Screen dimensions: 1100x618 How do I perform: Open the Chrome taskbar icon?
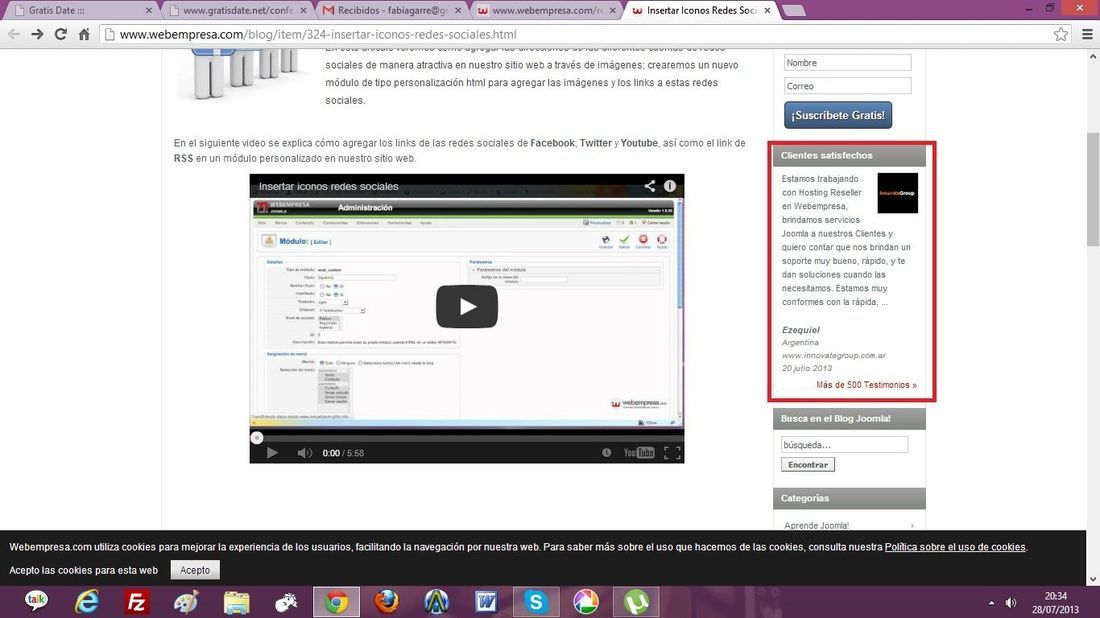tap(337, 602)
